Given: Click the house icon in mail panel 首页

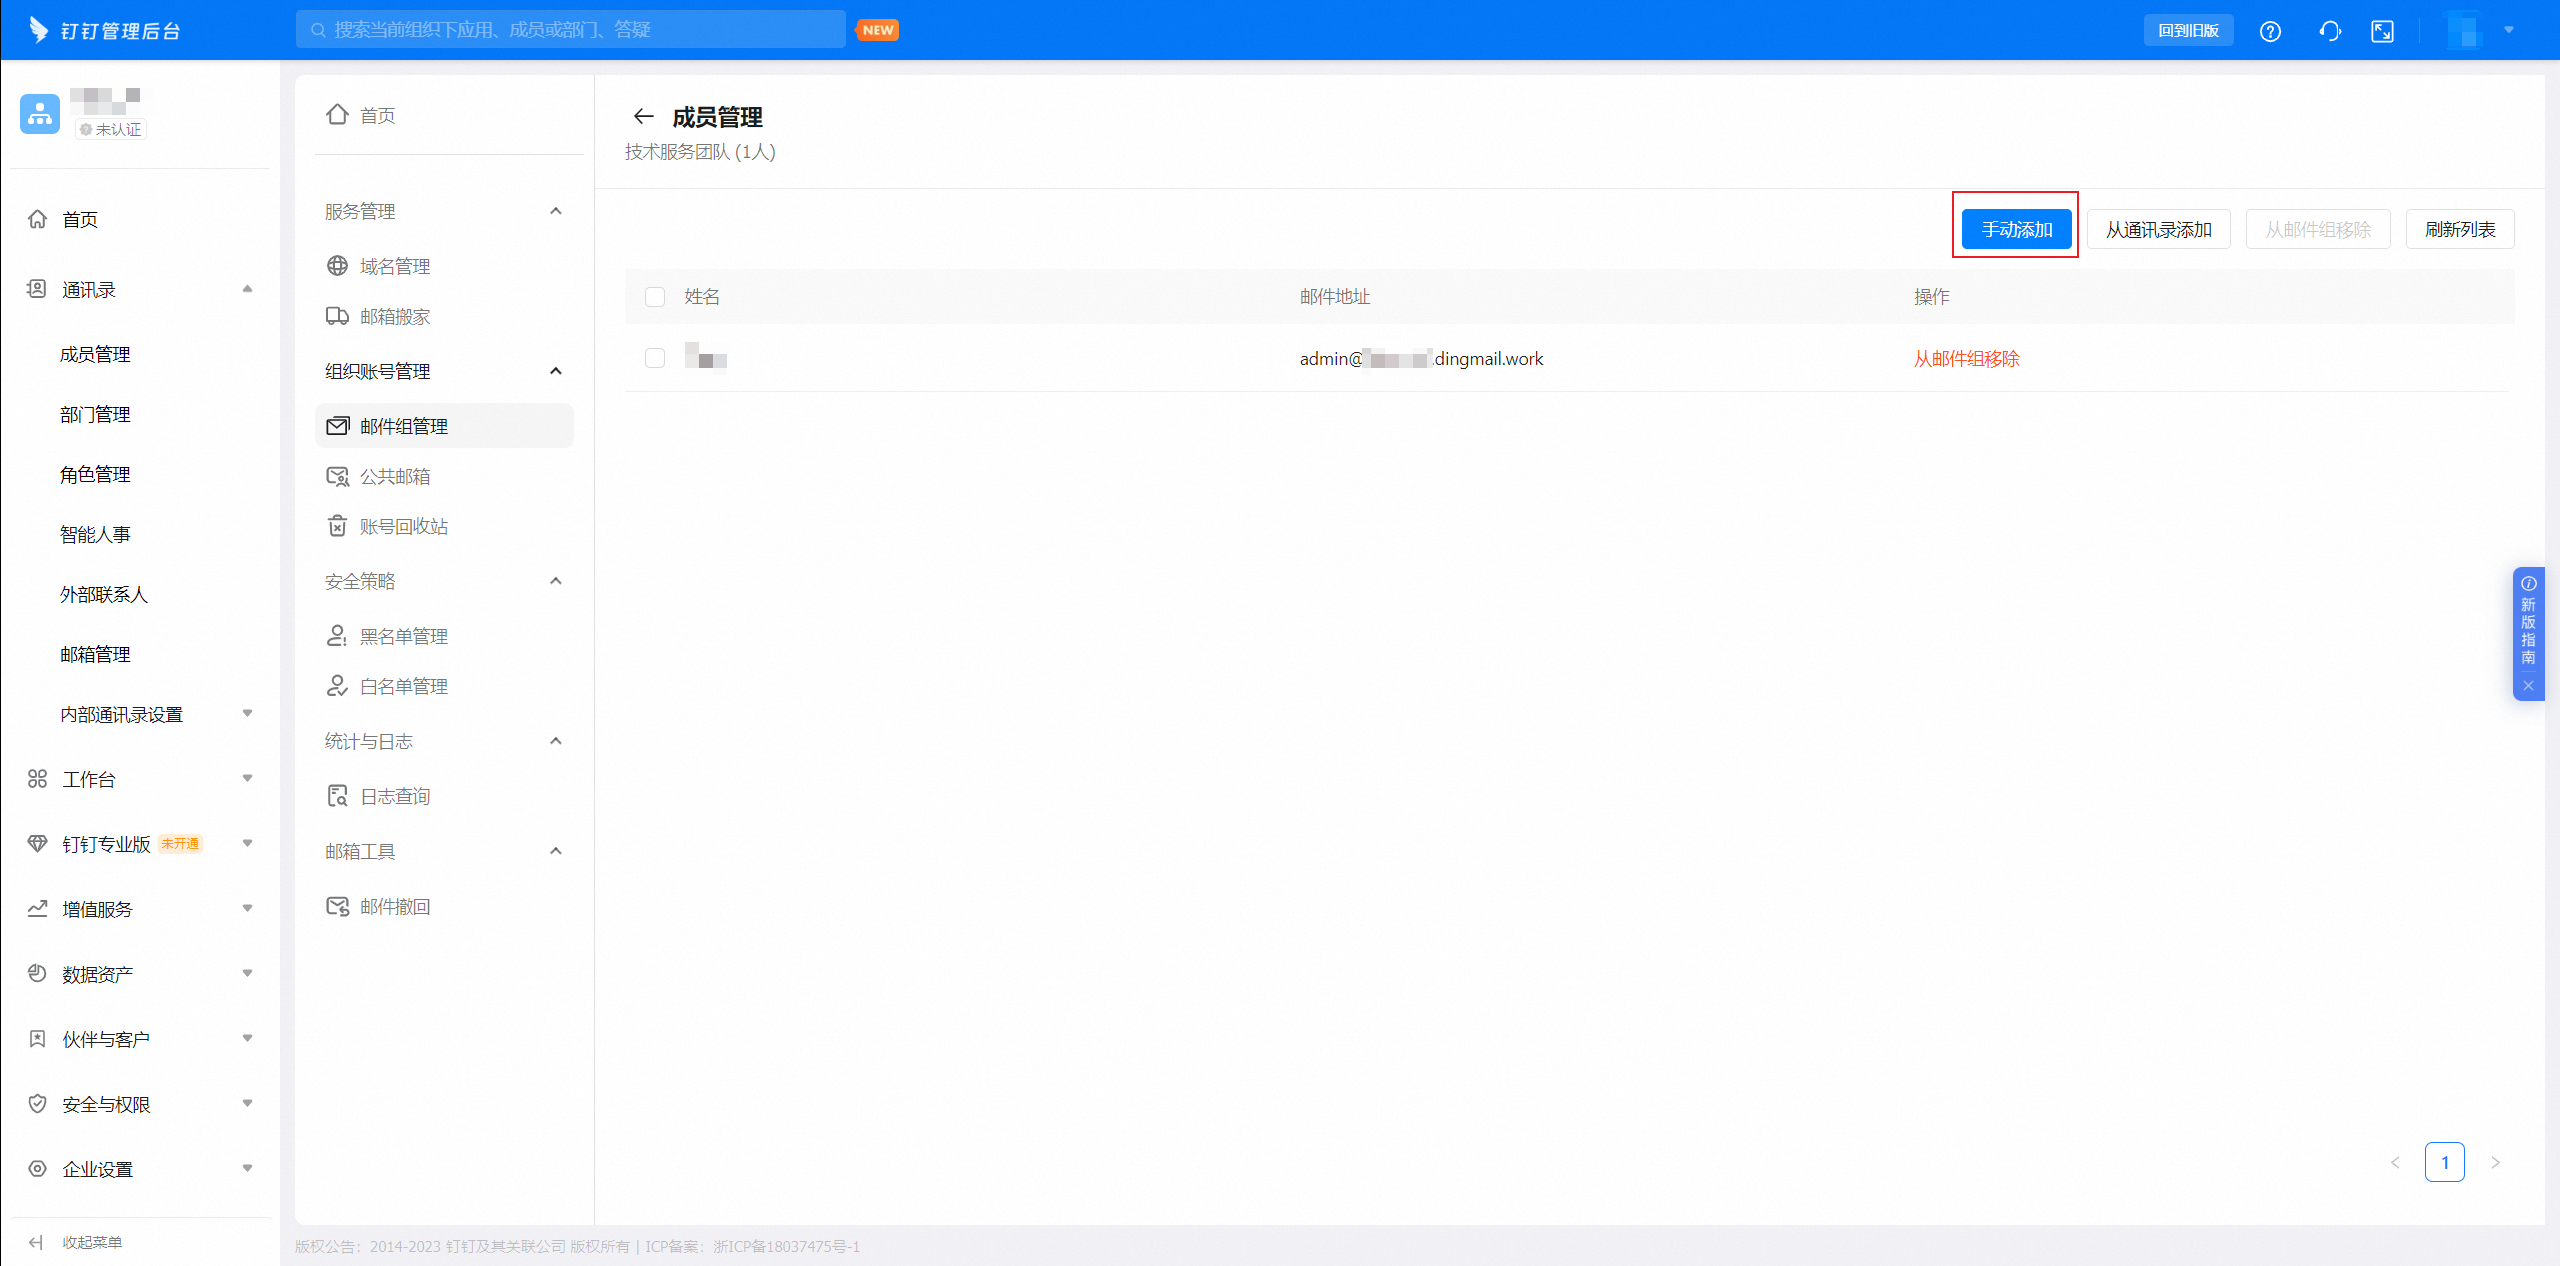Looking at the screenshot, I should [337, 115].
